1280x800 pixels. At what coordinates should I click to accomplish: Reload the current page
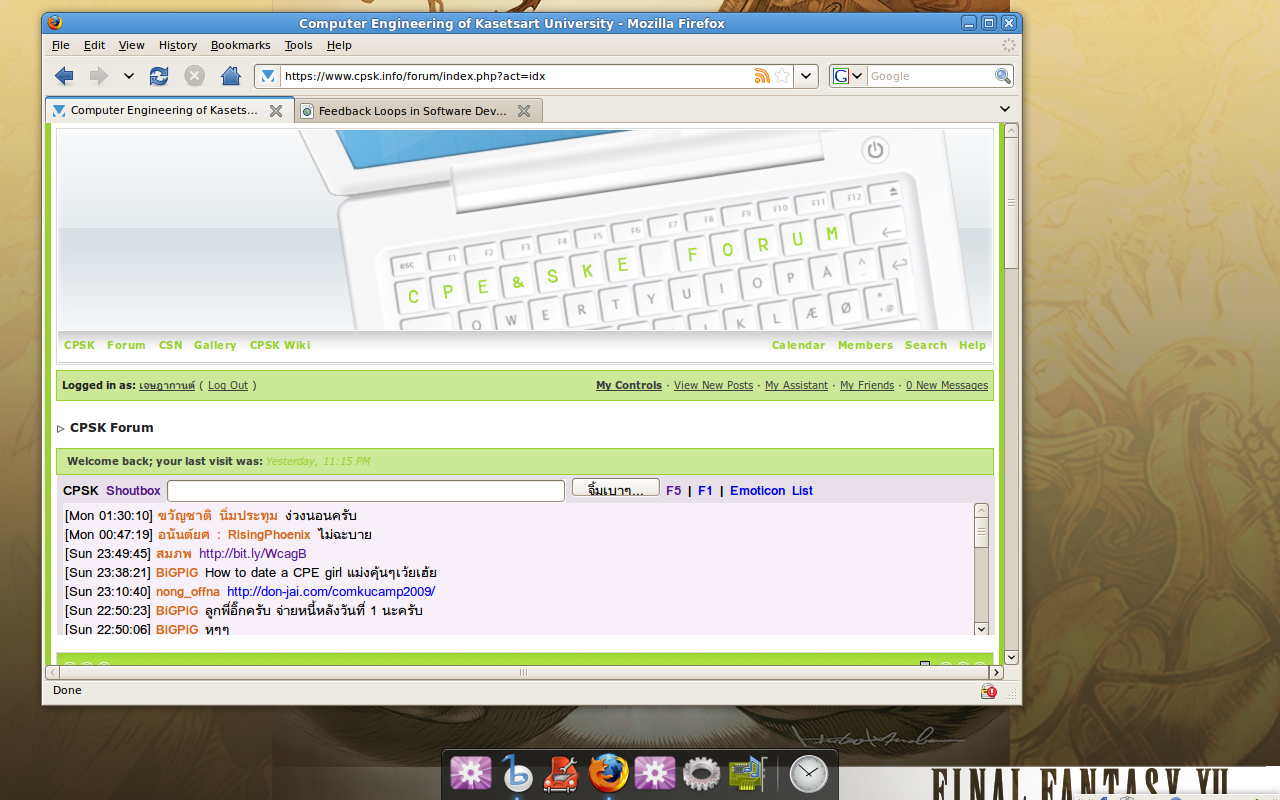coord(159,76)
